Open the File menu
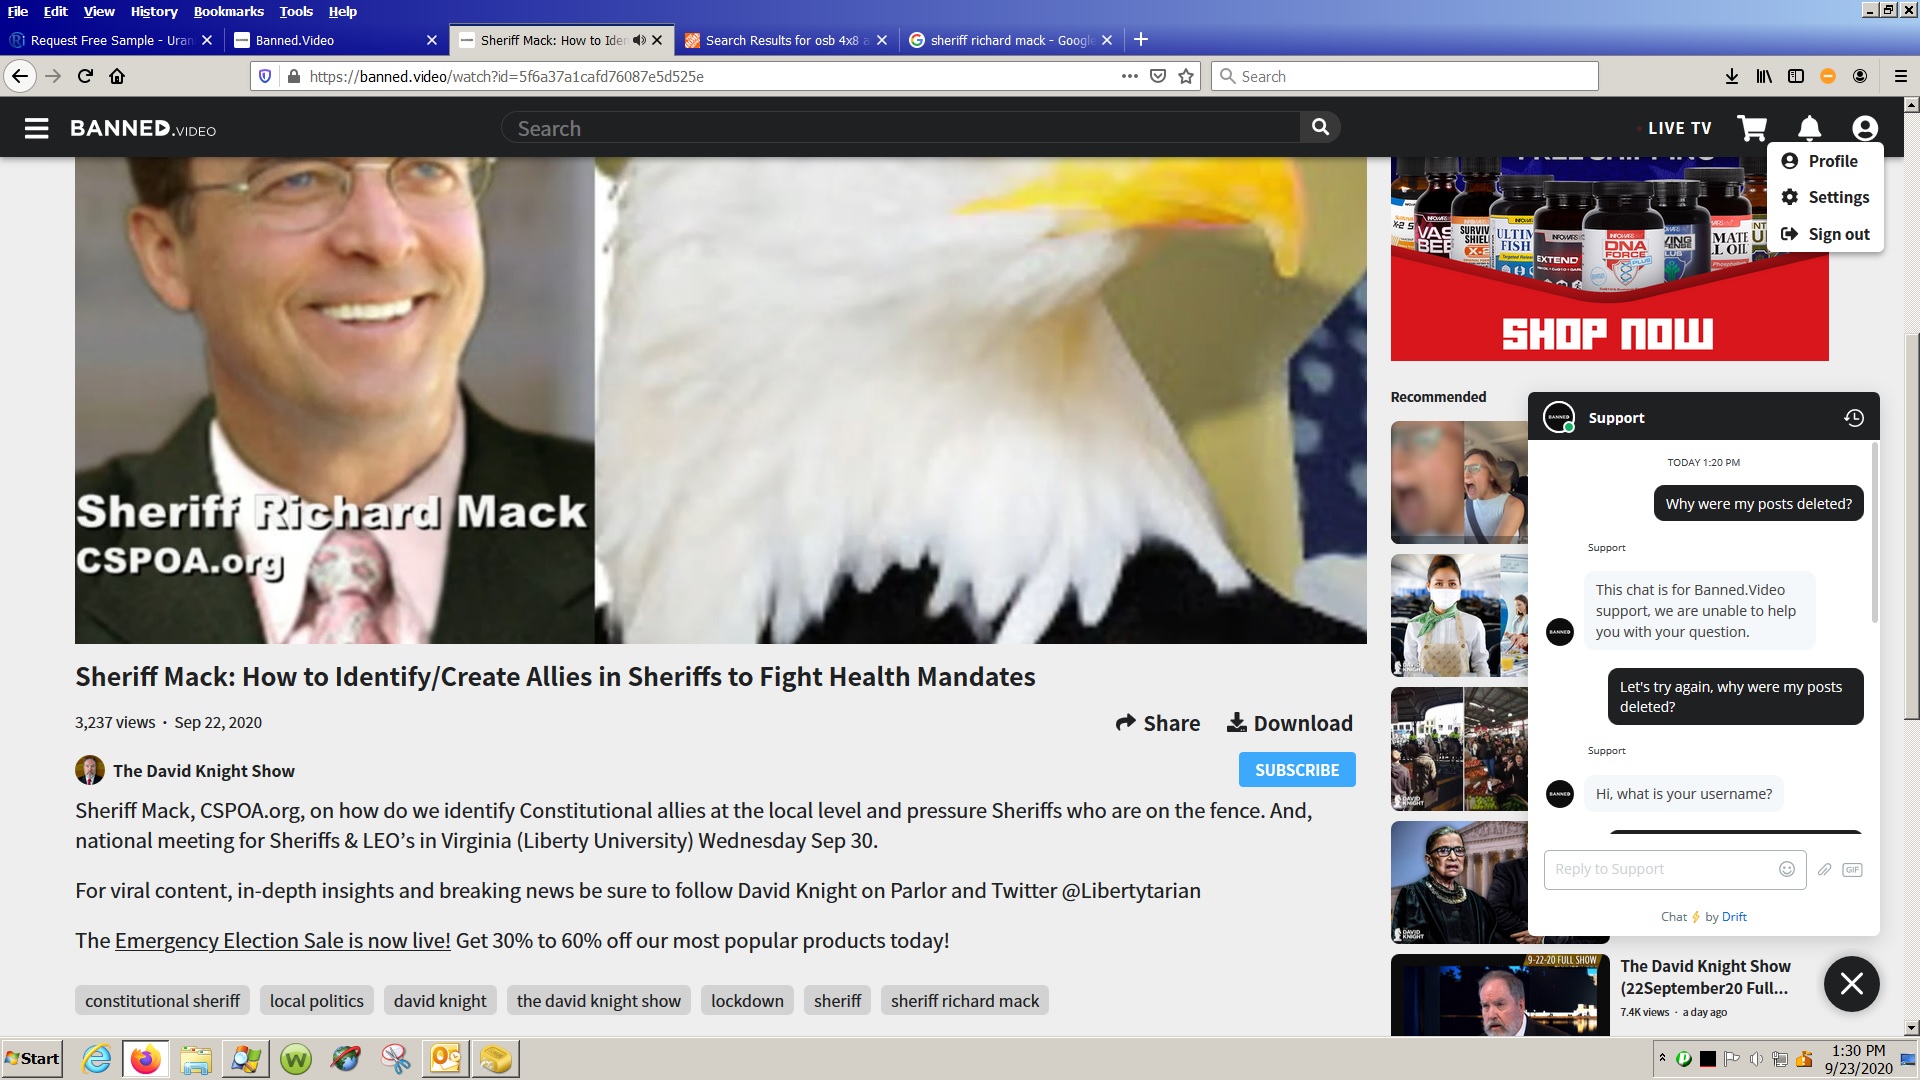 (18, 11)
